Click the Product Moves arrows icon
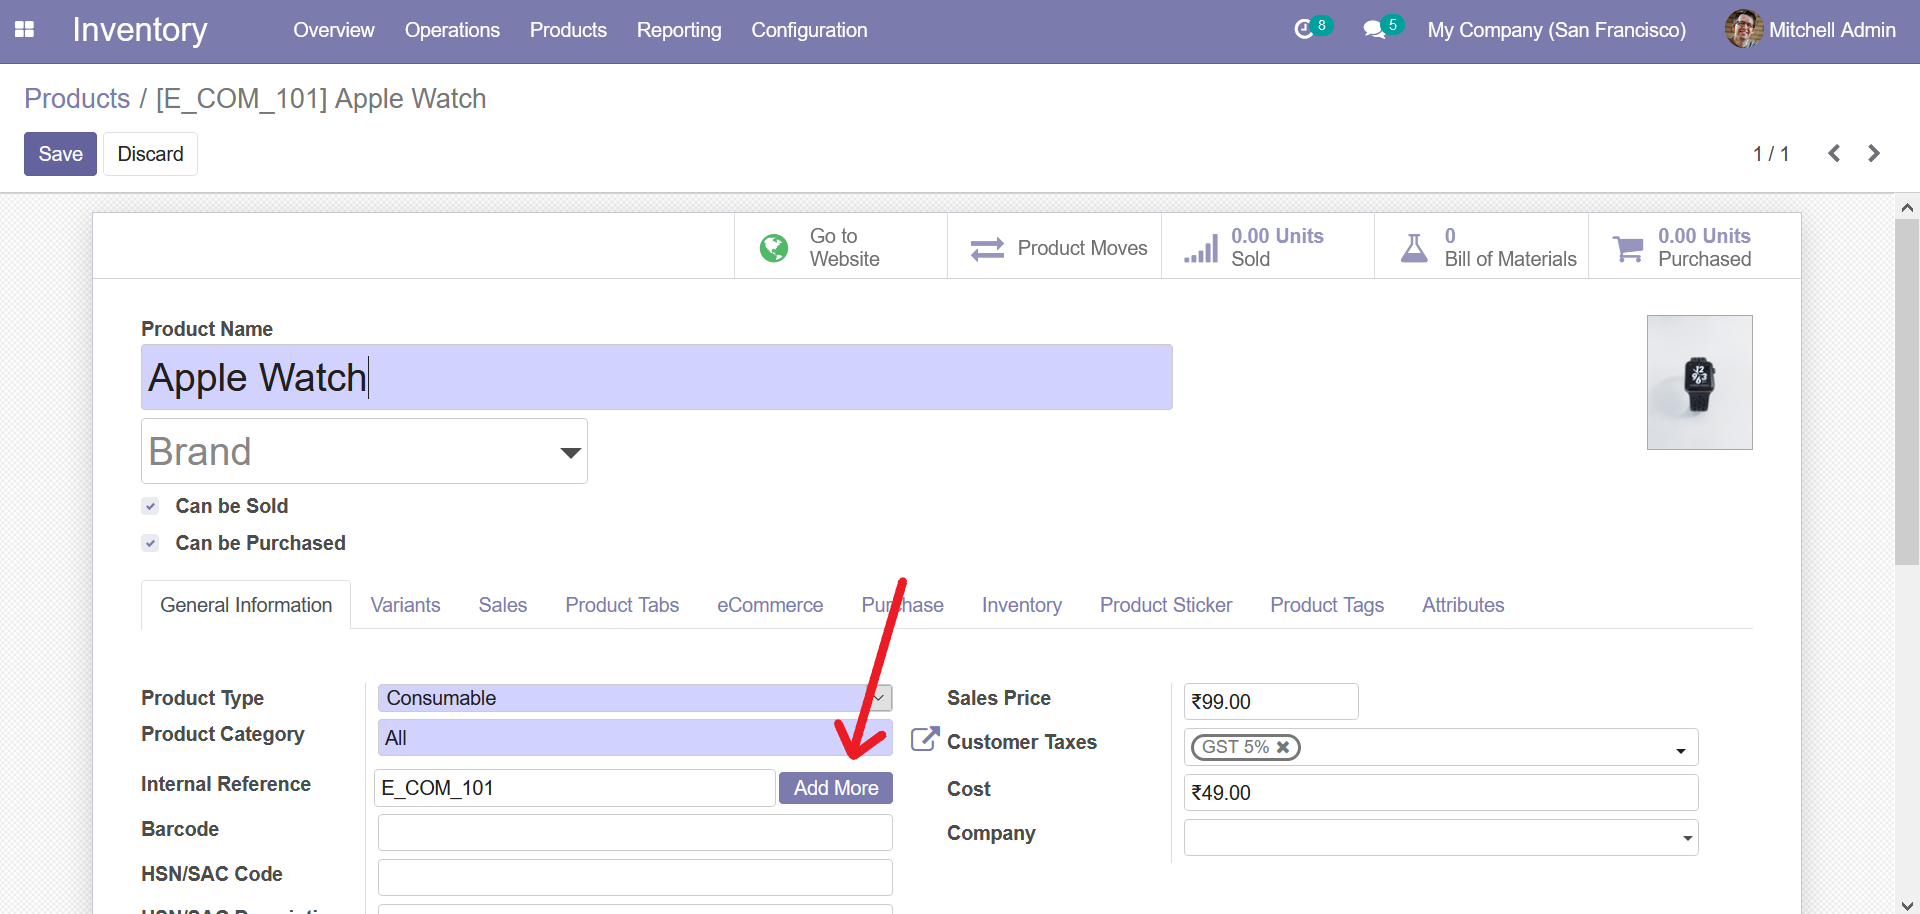 point(987,248)
